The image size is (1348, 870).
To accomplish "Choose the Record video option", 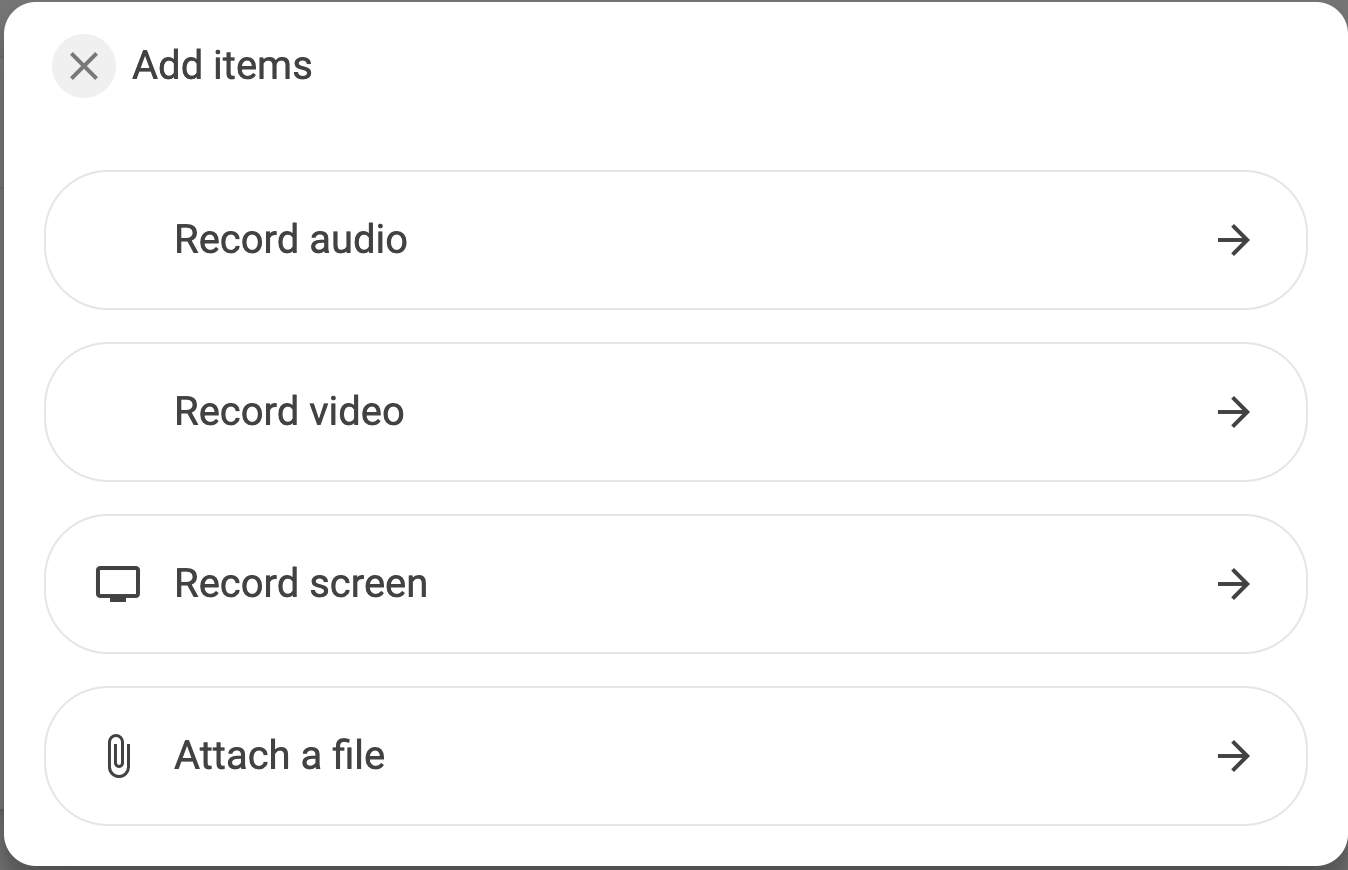I will [x=676, y=412].
